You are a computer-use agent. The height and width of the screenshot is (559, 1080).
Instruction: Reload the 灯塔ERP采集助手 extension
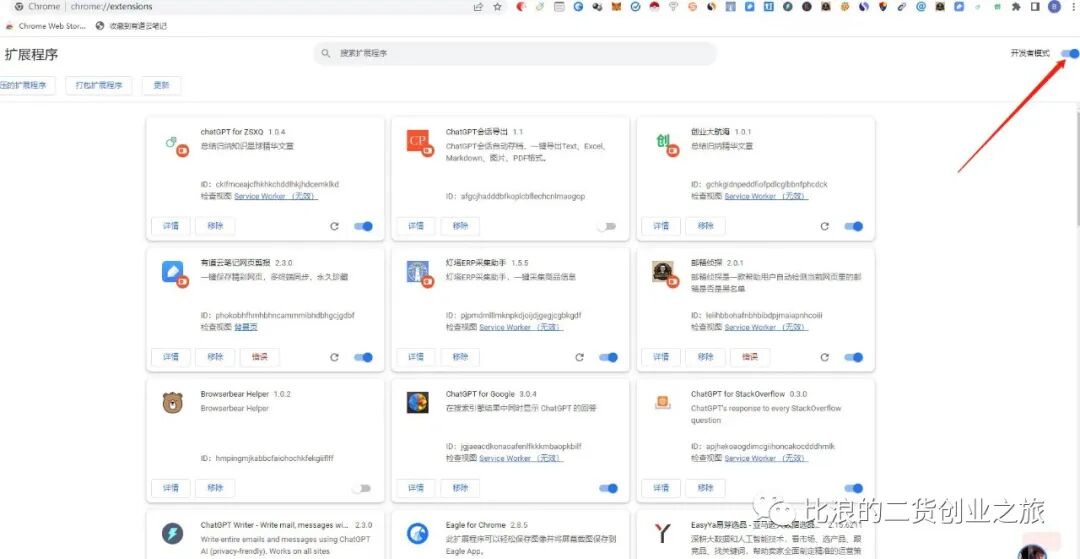click(x=579, y=357)
